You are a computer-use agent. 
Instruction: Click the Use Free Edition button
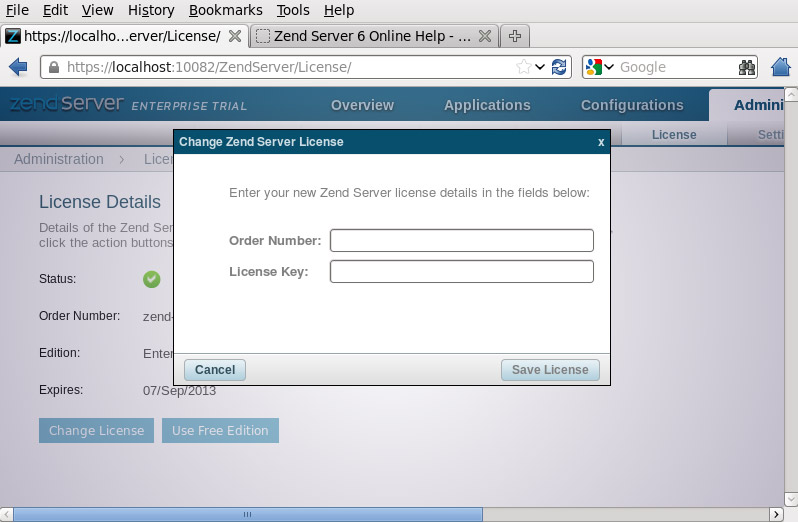220,430
